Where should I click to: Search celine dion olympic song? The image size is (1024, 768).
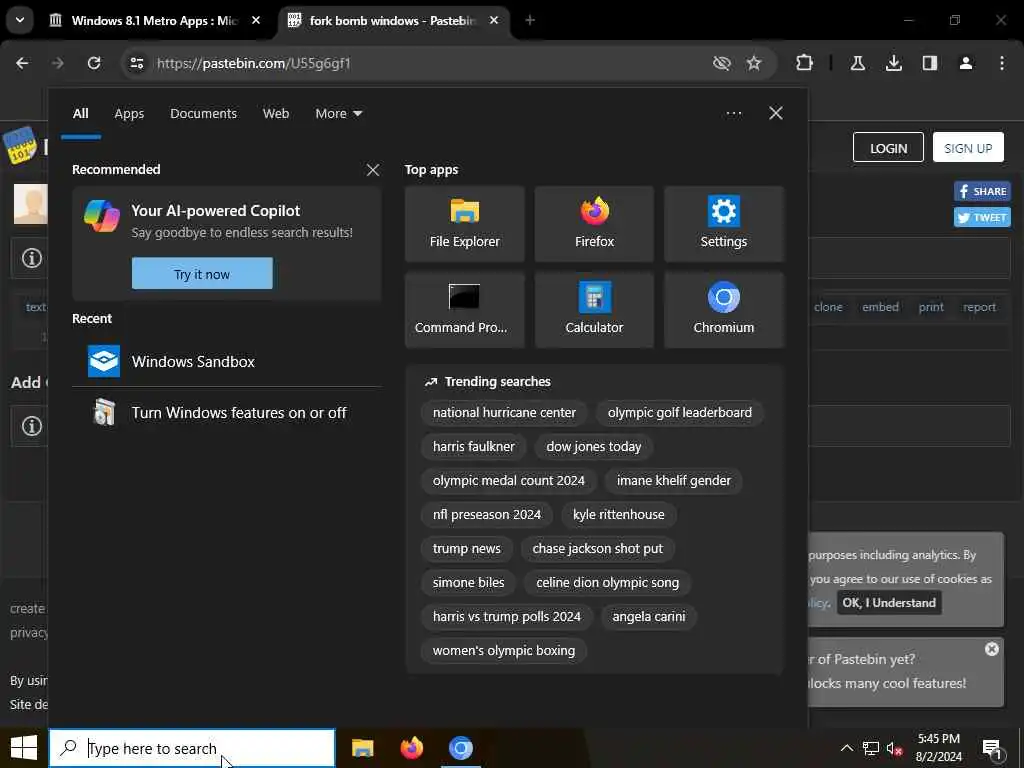tap(607, 583)
